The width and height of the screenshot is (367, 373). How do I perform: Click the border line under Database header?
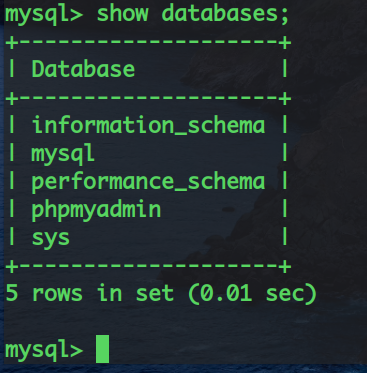(x=148, y=99)
